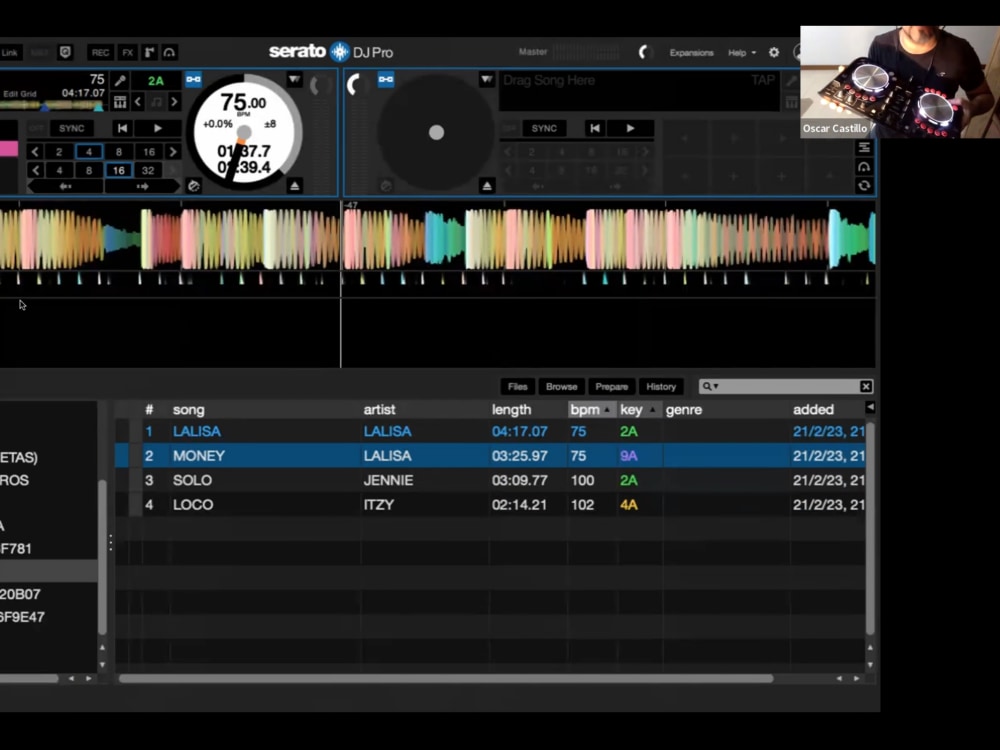Screen dimensions: 1000x750
Task: Open column chooser arrow beside added
Action: click(871, 407)
